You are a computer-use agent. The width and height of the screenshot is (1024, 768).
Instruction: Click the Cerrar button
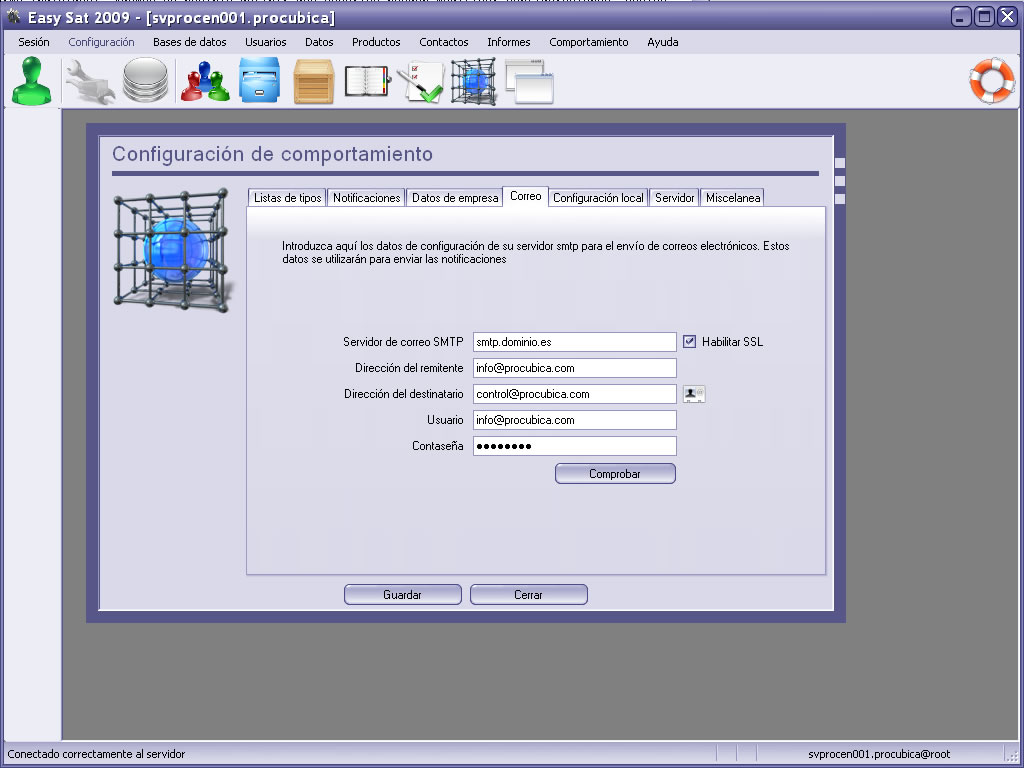point(528,594)
